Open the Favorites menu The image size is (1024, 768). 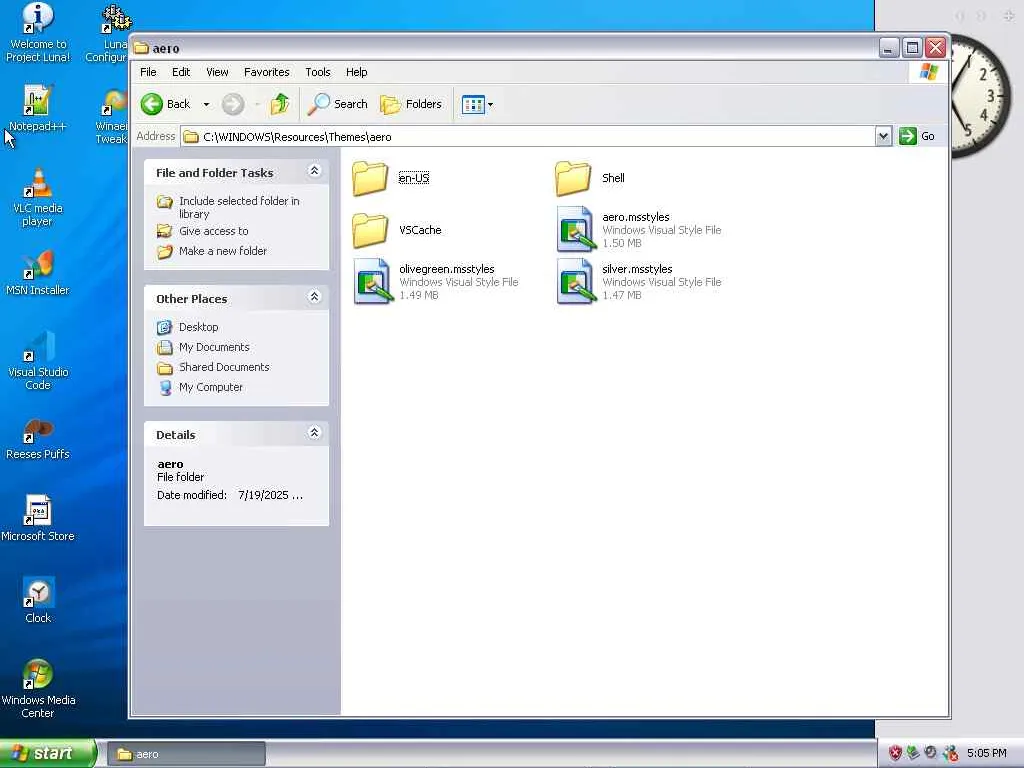point(266,72)
